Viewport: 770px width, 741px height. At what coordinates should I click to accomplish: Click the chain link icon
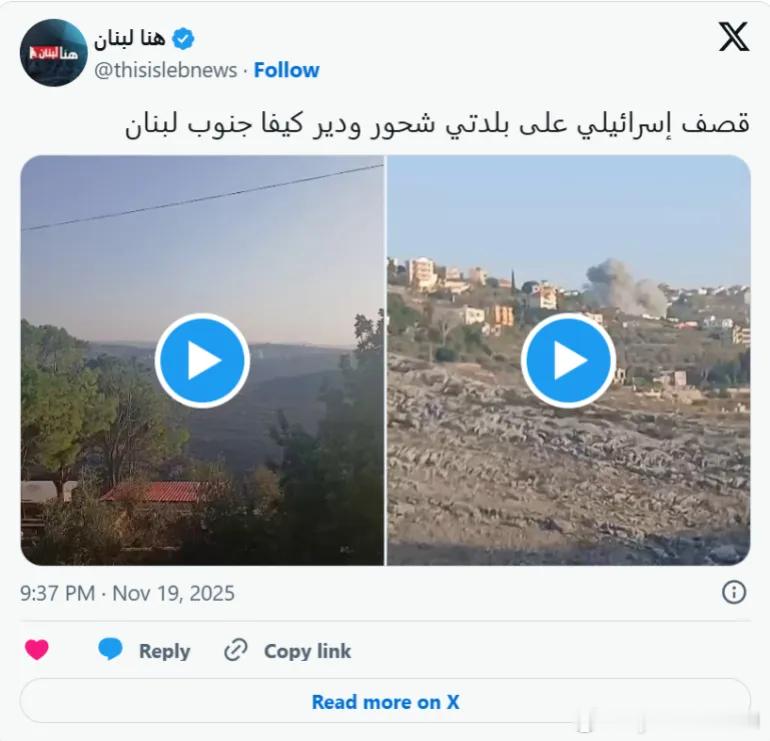236,651
